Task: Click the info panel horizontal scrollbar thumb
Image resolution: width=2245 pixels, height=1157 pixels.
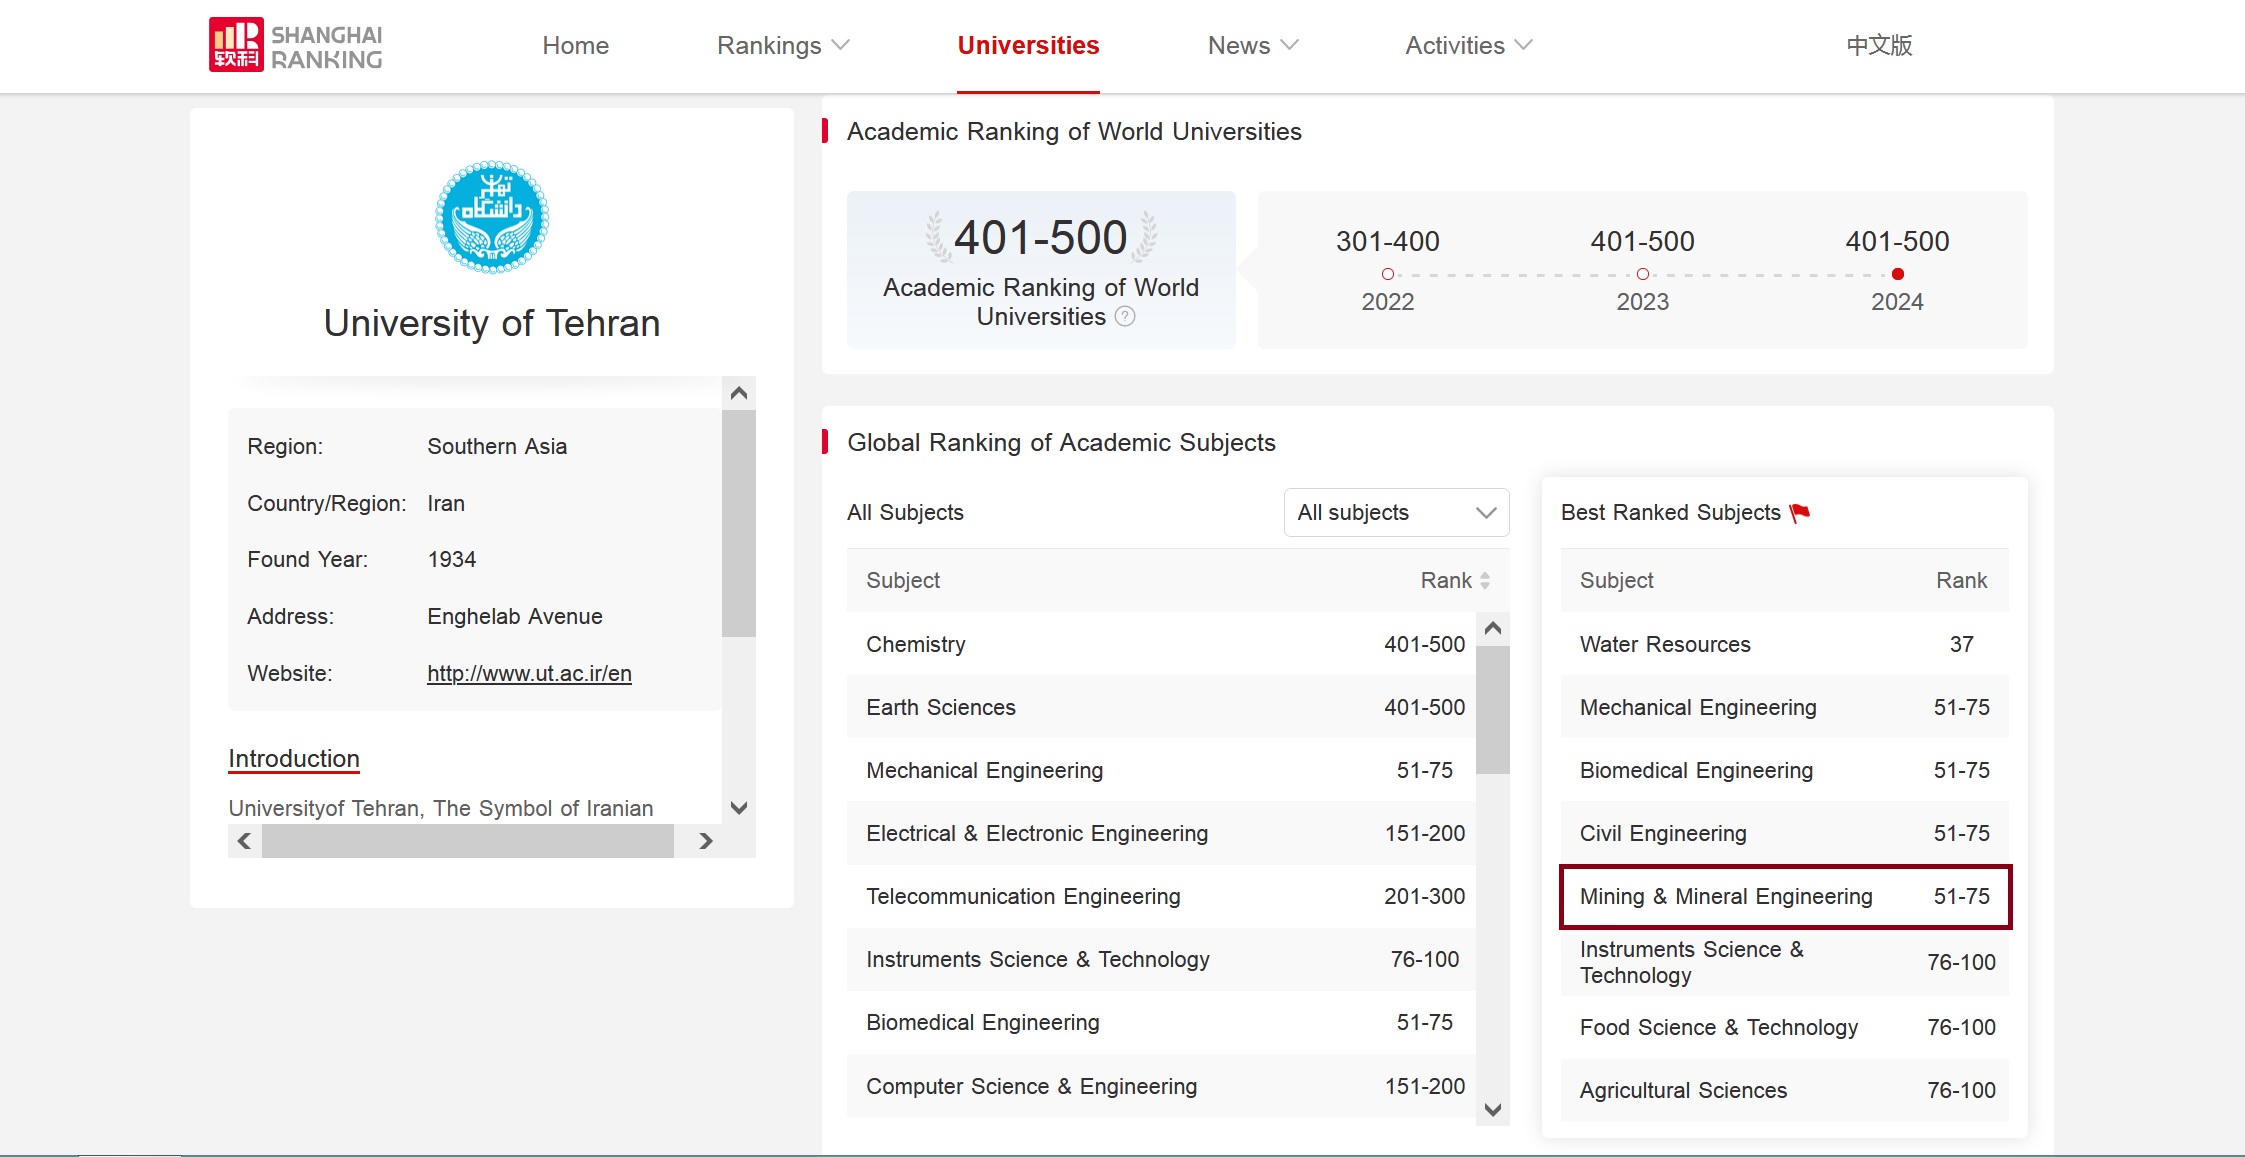Action: point(468,841)
